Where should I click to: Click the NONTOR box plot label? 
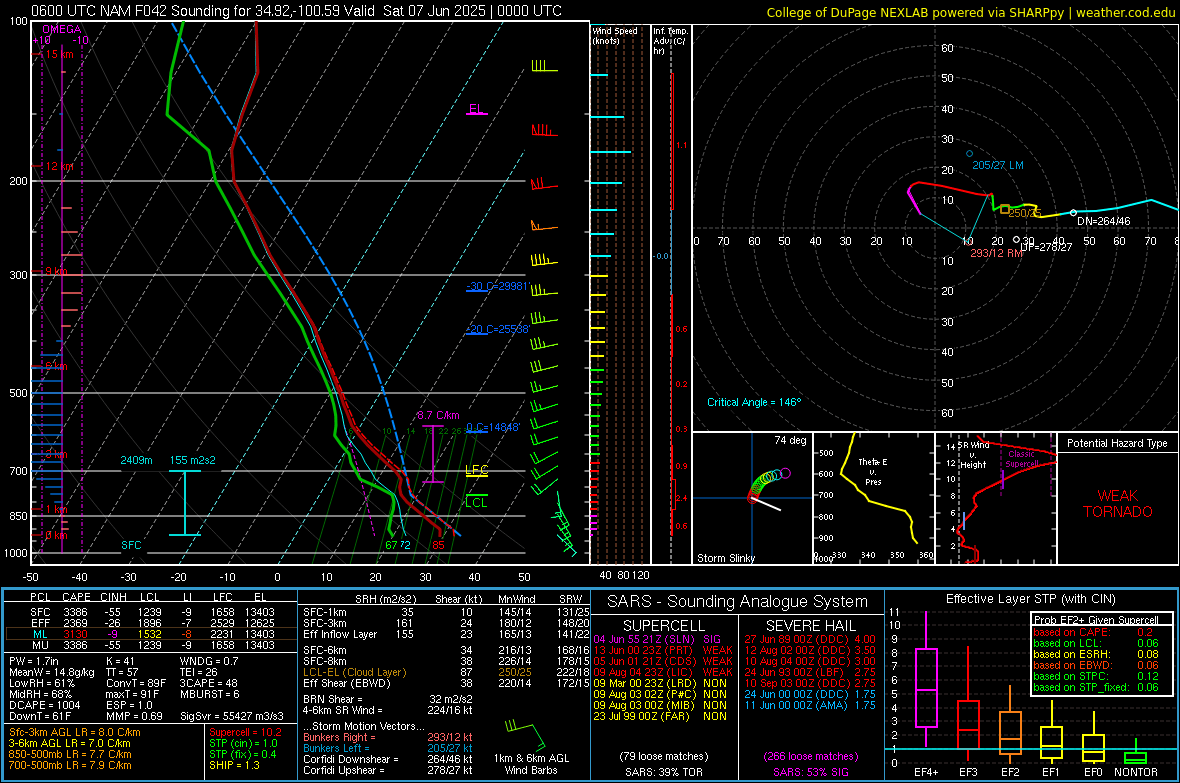pyautogui.click(x=1136, y=772)
